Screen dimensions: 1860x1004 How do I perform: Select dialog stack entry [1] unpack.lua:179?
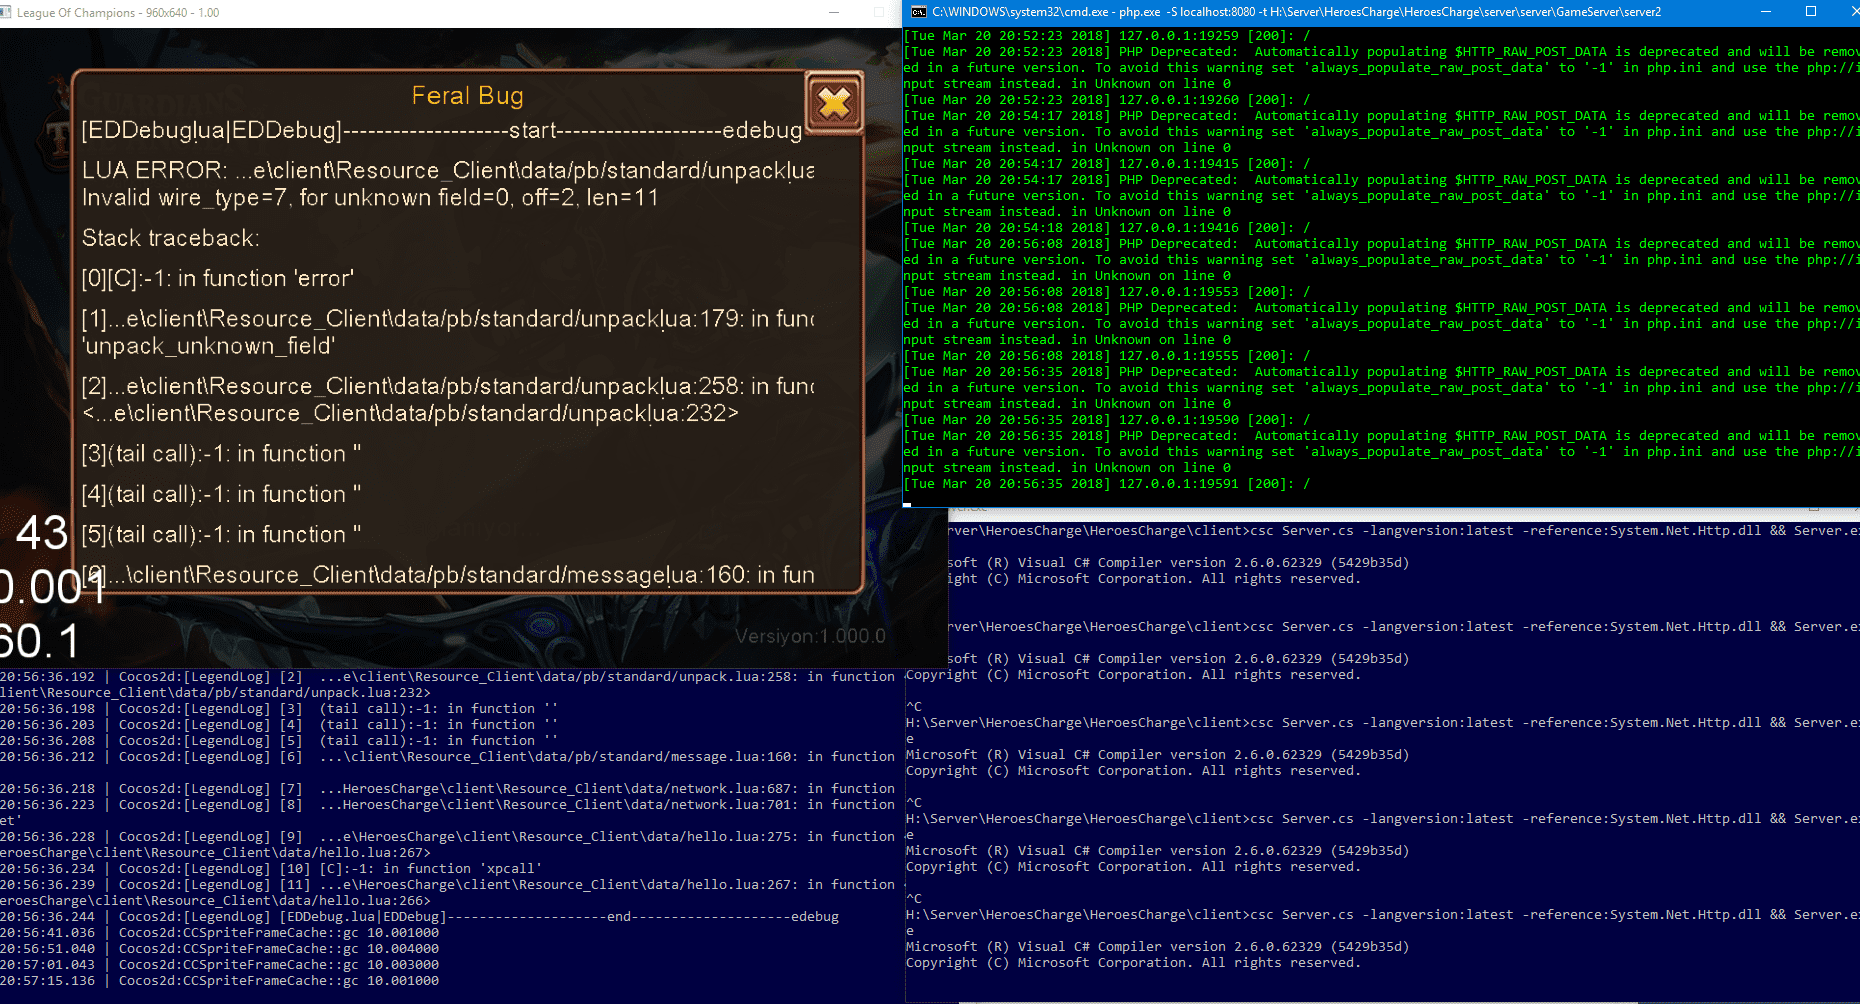tap(448, 319)
